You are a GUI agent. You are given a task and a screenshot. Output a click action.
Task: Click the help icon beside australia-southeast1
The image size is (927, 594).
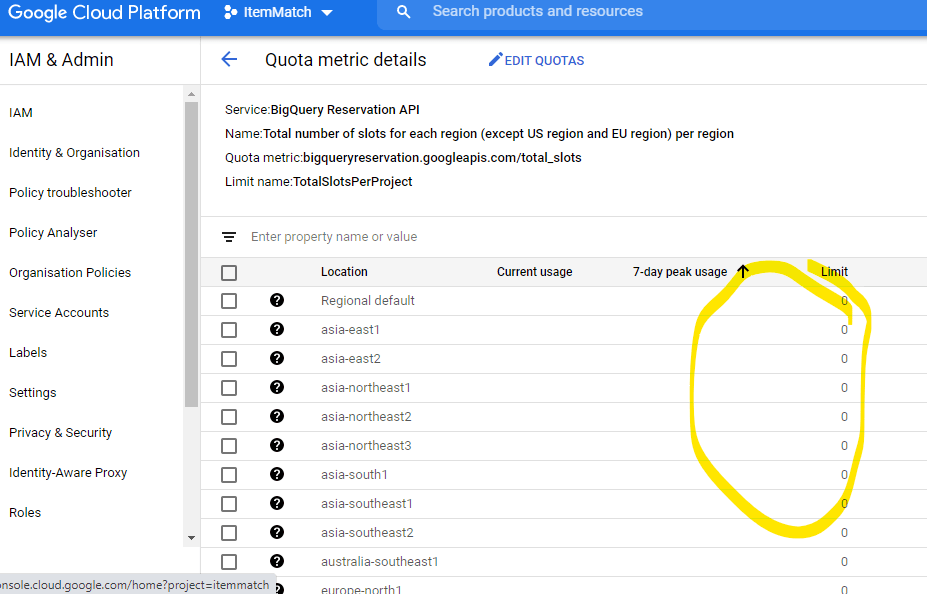277,561
